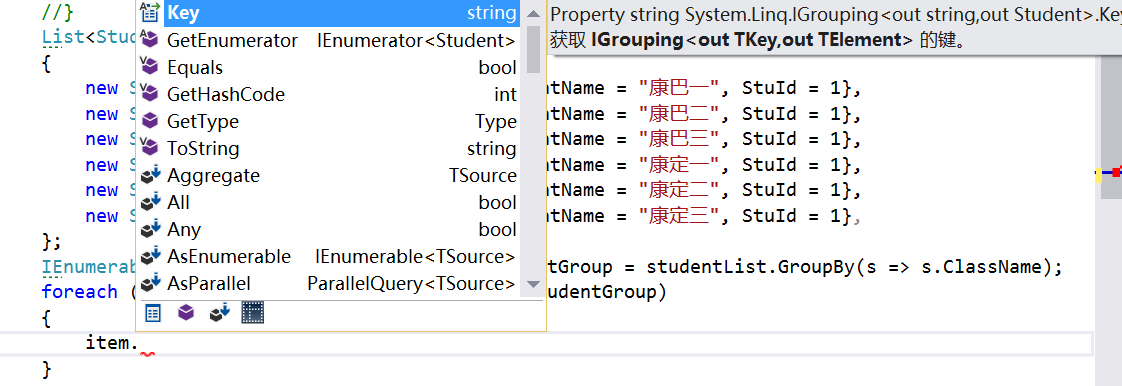
Task: Click the string return type of Key
Action: click(x=492, y=13)
